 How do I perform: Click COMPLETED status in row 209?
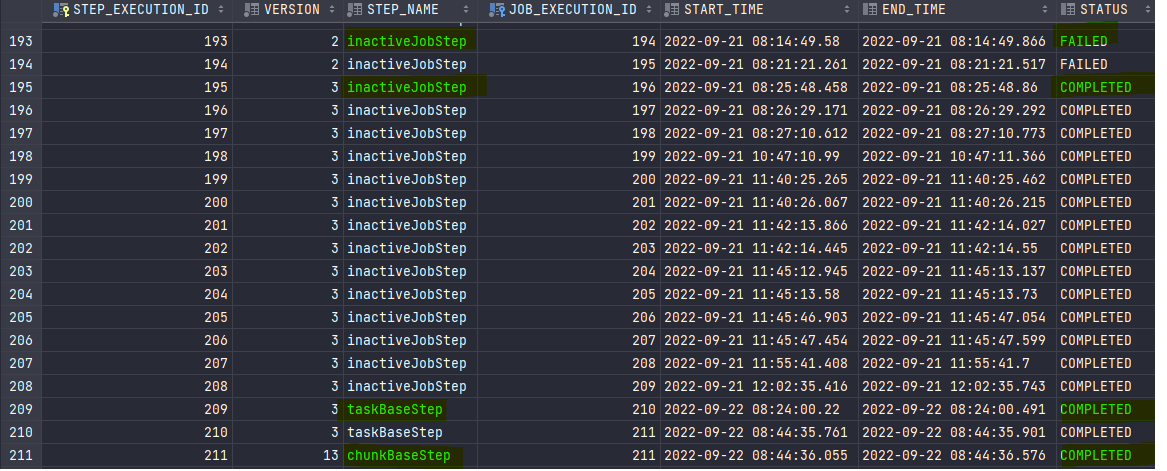coord(1096,409)
